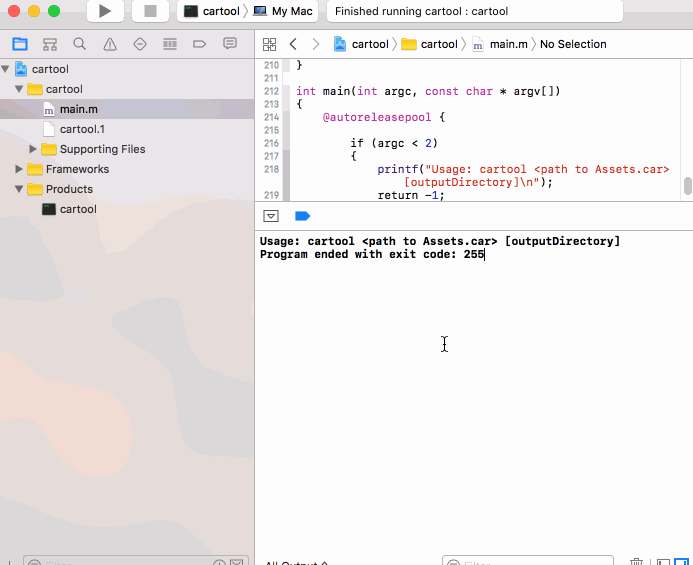Select main.m in the navigator
Viewport: 693px width, 565px height.
(x=127, y=109)
